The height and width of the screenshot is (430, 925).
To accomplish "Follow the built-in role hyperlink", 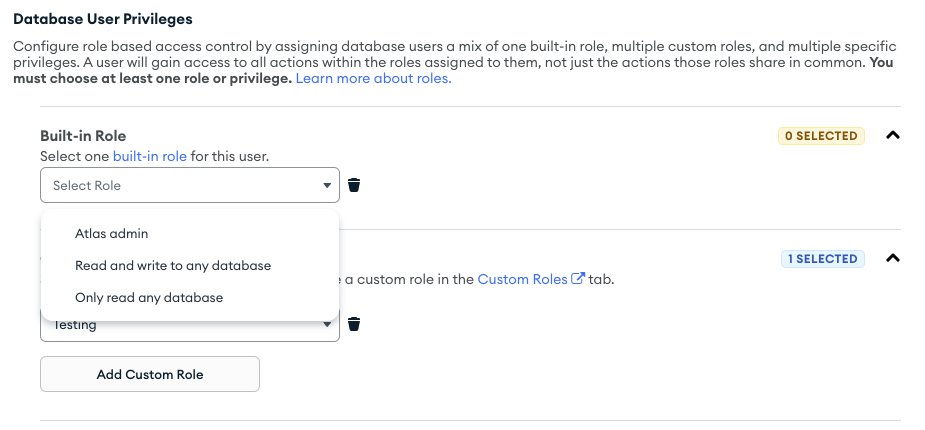I will tap(150, 157).
